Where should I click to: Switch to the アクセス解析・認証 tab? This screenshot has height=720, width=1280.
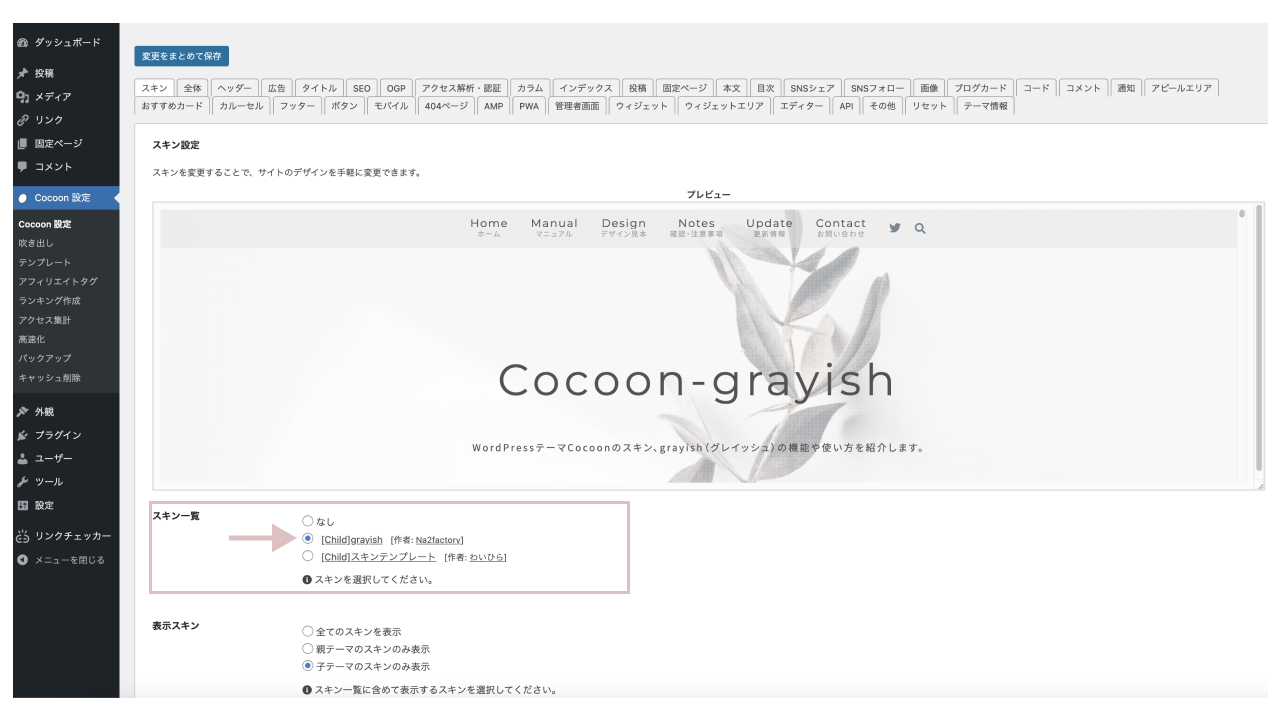[x=462, y=88]
